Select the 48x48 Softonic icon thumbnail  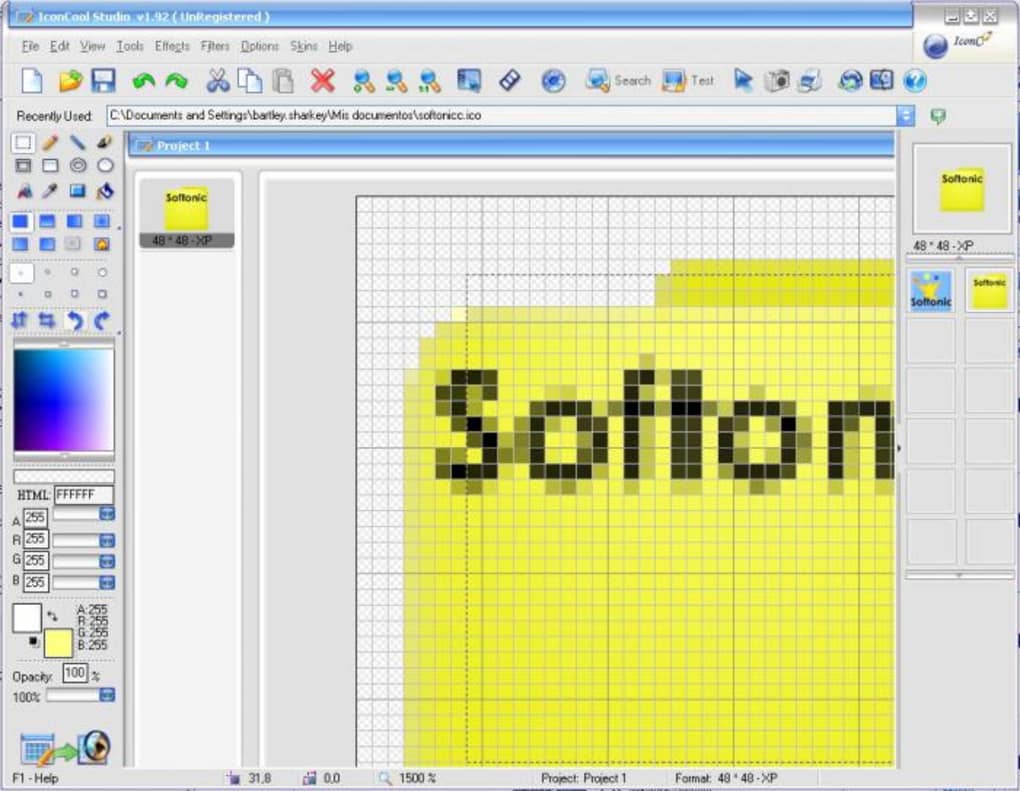[x=184, y=208]
